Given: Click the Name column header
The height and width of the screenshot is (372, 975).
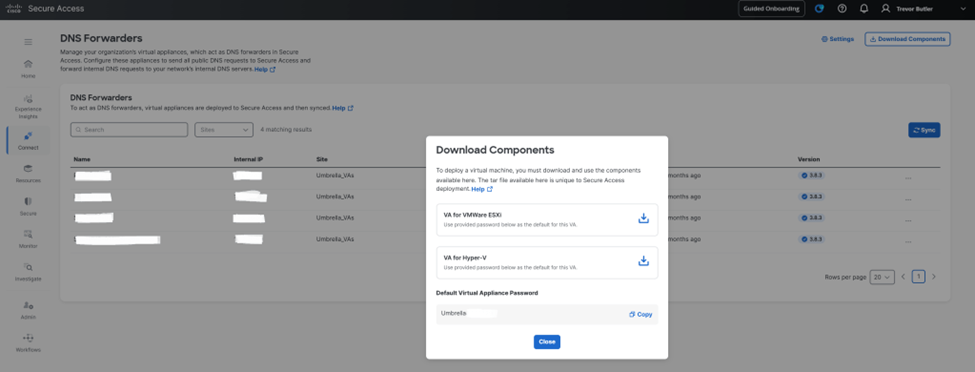Looking at the screenshot, I should (82, 159).
